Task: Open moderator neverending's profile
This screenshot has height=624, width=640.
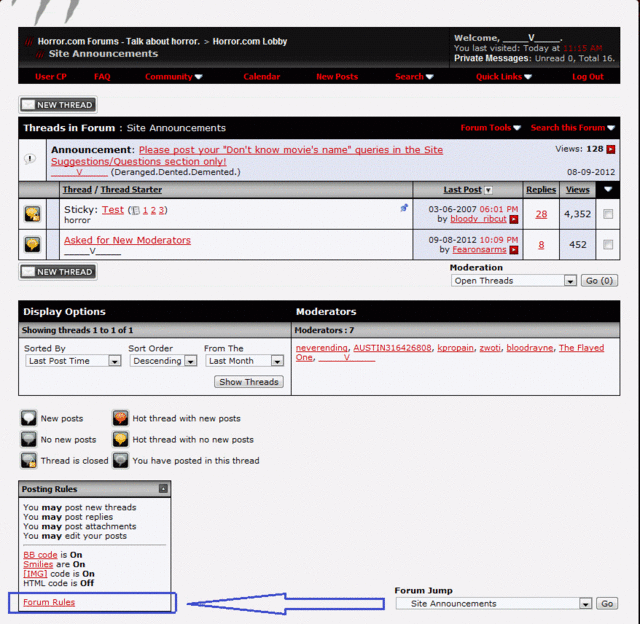Action: pos(322,348)
